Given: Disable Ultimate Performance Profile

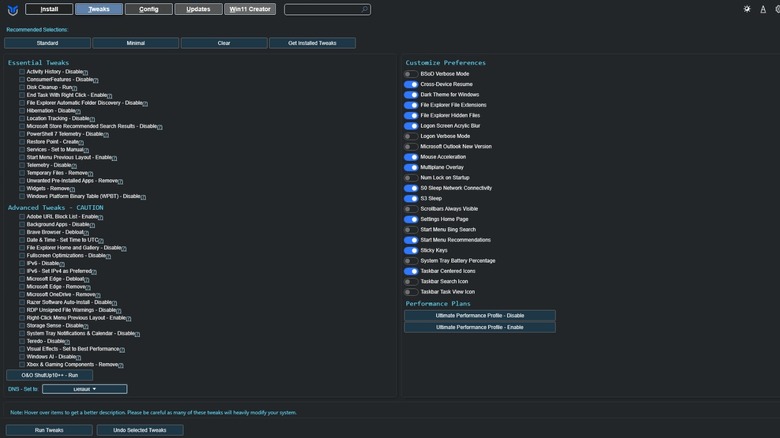Looking at the screenshot, I should pyautogui.click(x=480, y=316).
